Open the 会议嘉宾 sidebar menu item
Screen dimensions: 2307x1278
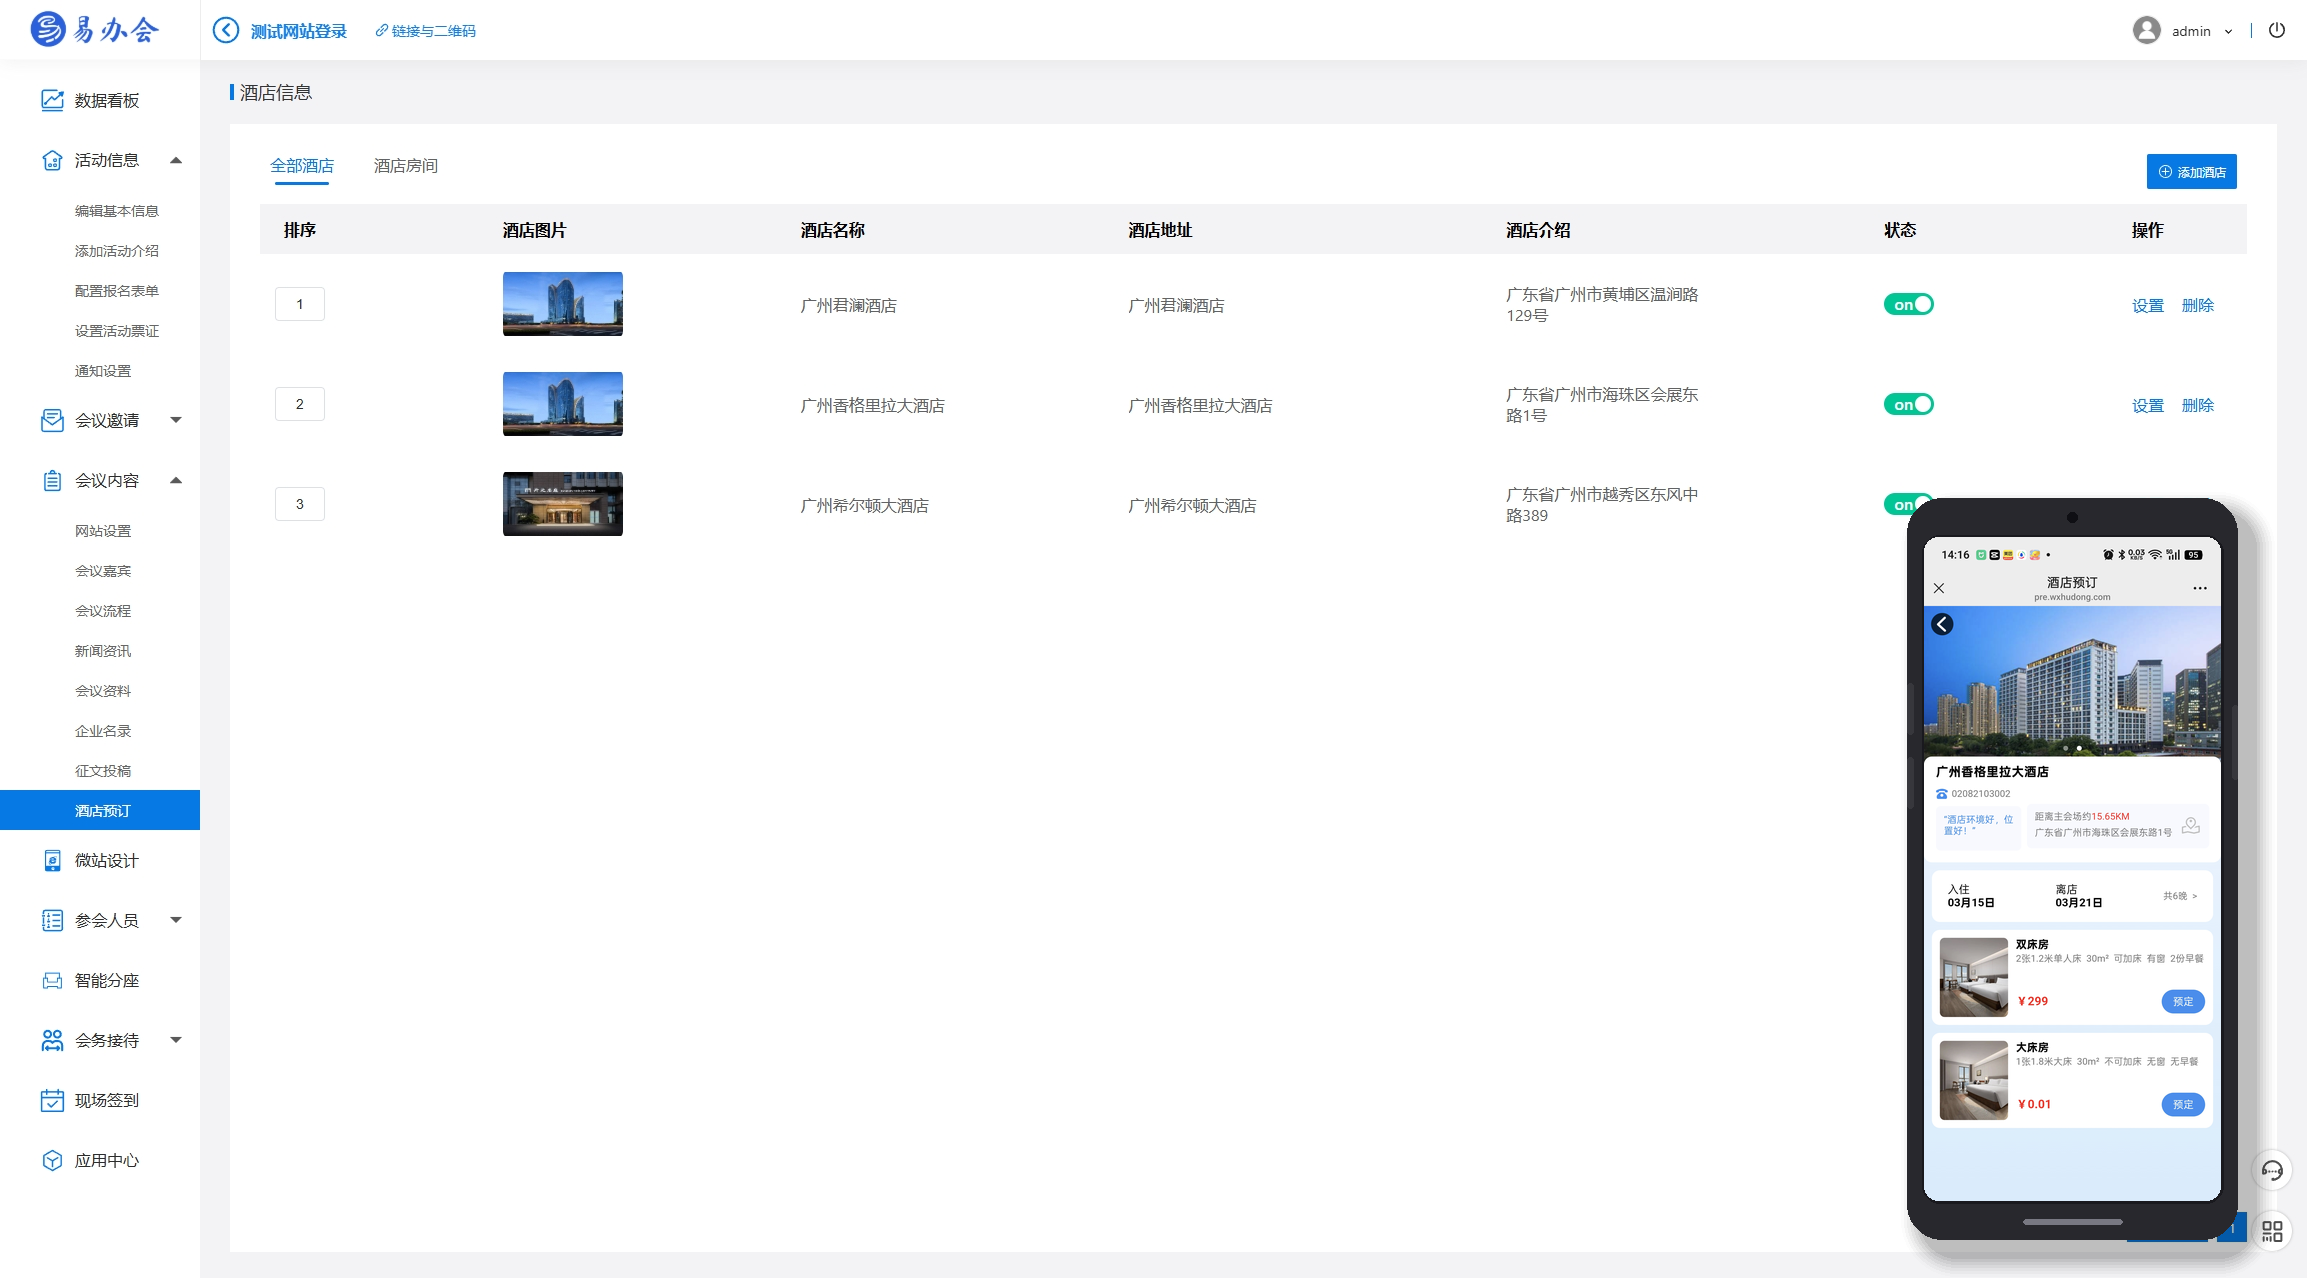pyautogui.click(x=103, y=571)
